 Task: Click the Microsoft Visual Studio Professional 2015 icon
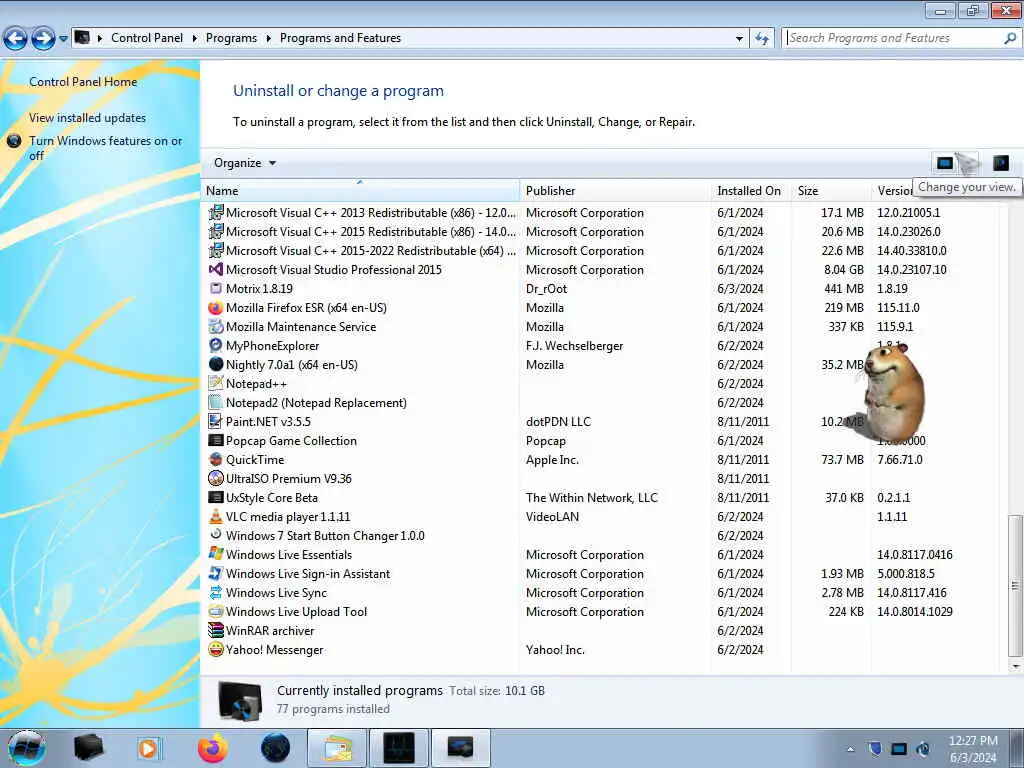216,270
